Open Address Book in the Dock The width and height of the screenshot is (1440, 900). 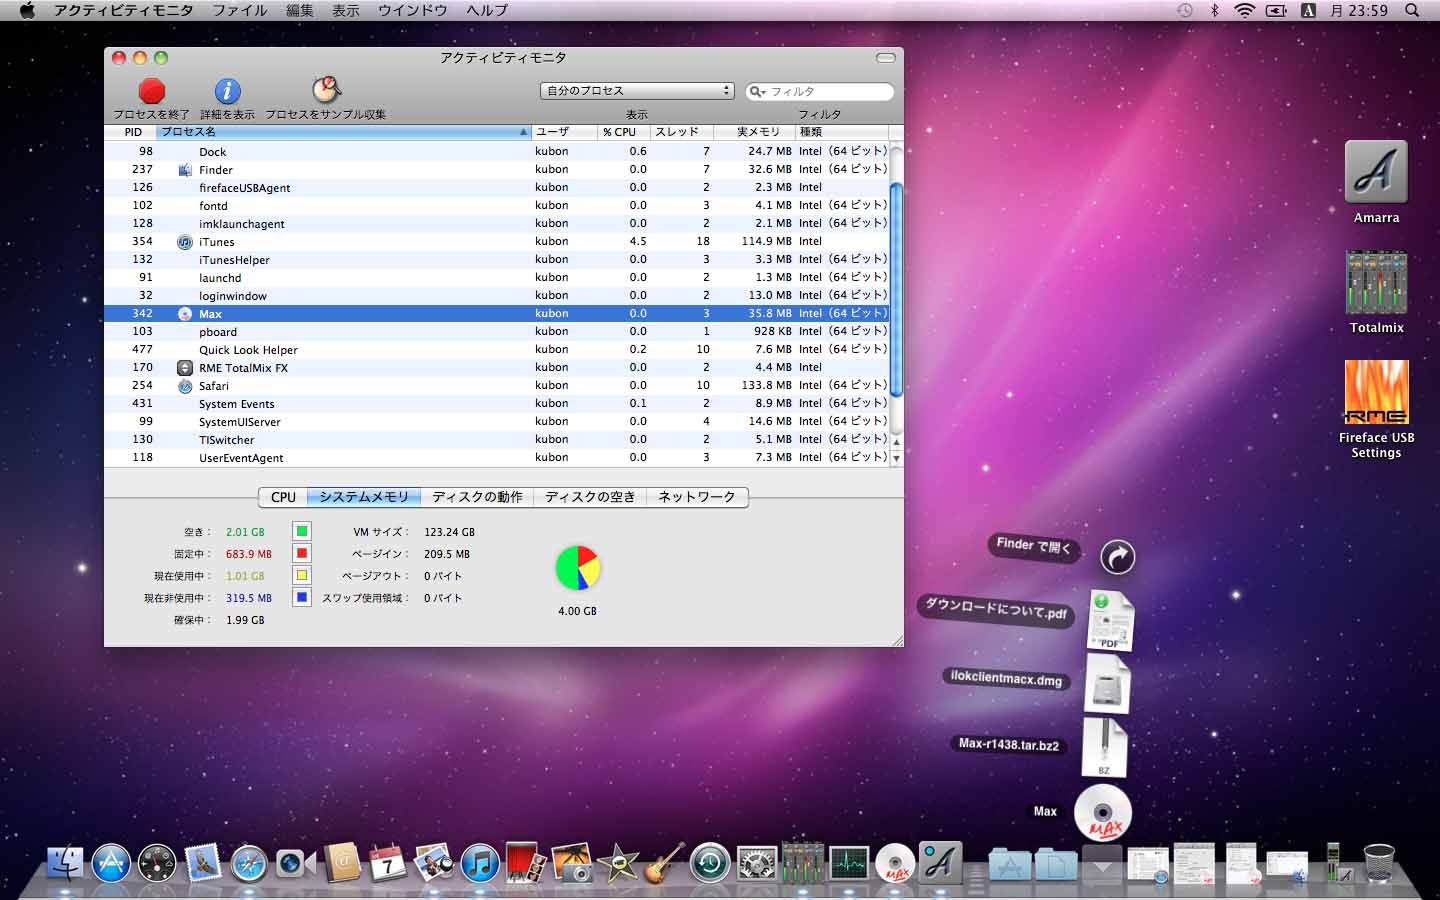point(341,862)
